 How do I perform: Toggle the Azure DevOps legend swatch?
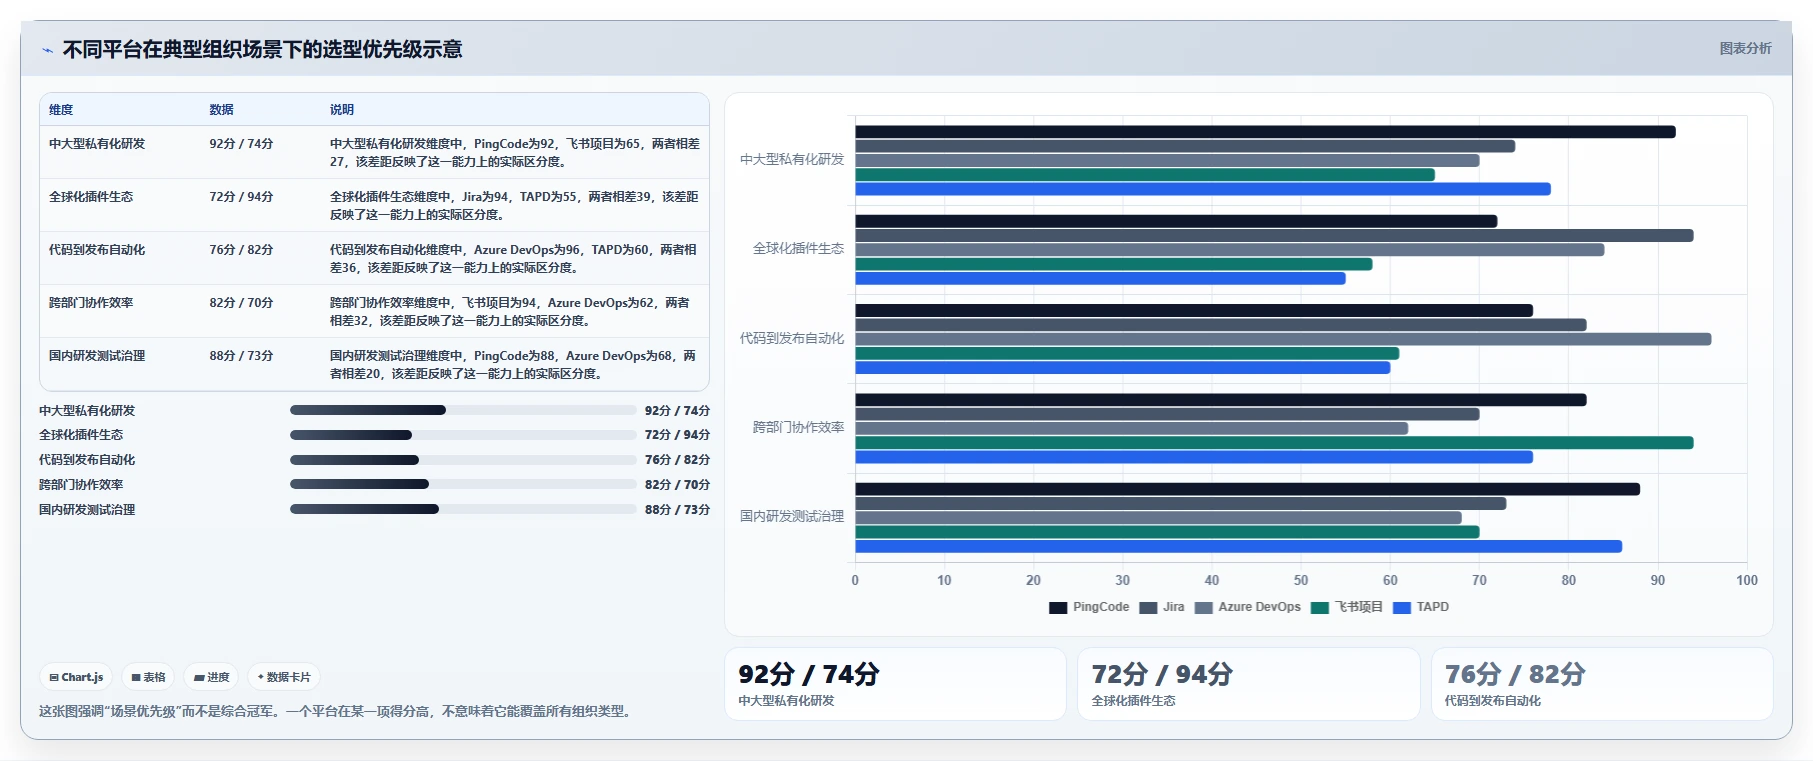(x=1204, y=608)
